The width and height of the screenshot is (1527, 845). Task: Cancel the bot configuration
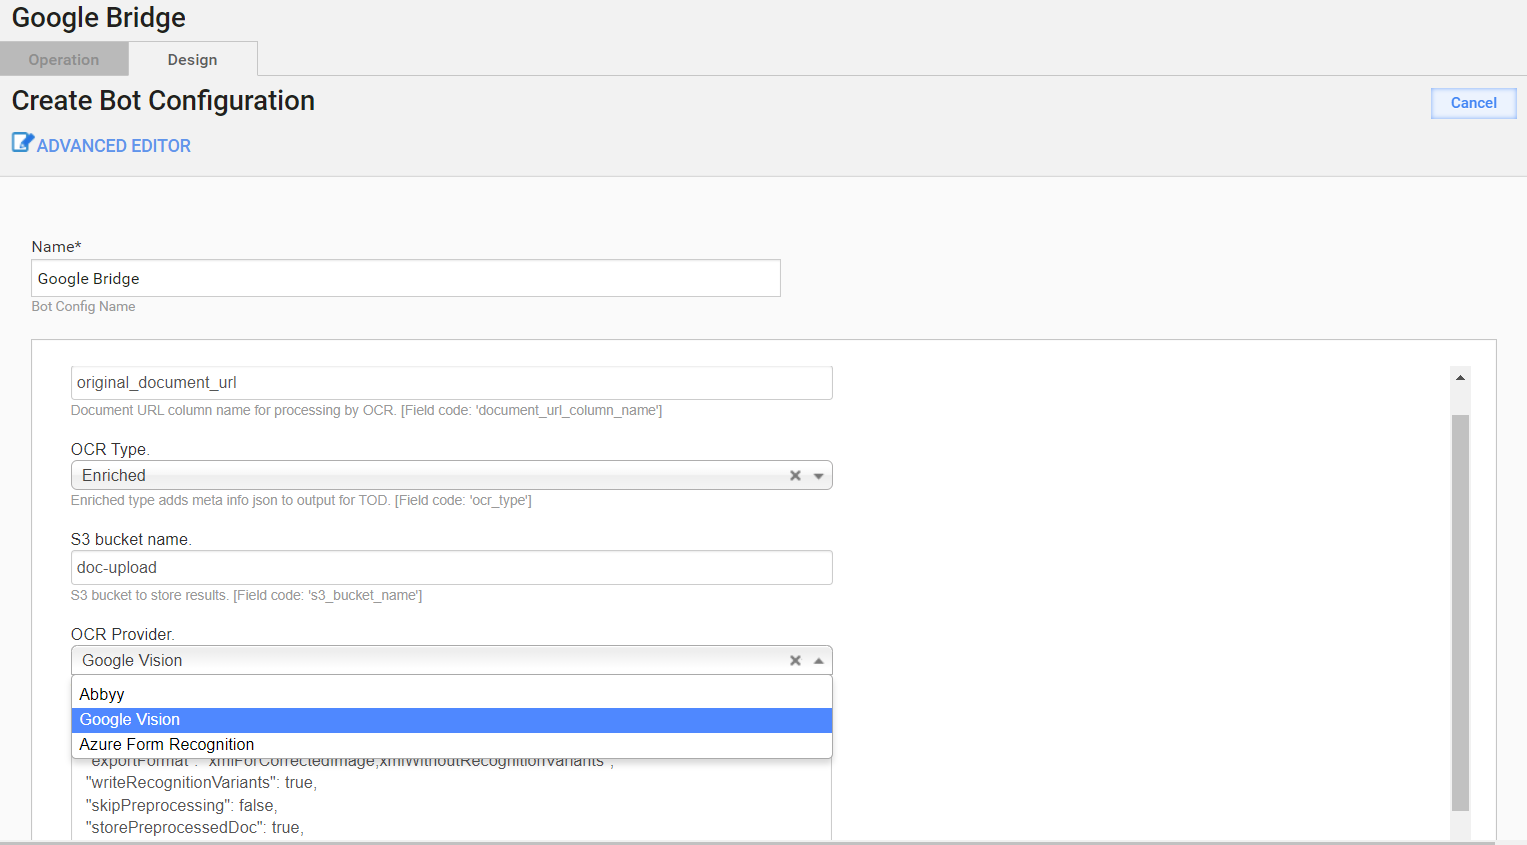tap(1474, 103)
